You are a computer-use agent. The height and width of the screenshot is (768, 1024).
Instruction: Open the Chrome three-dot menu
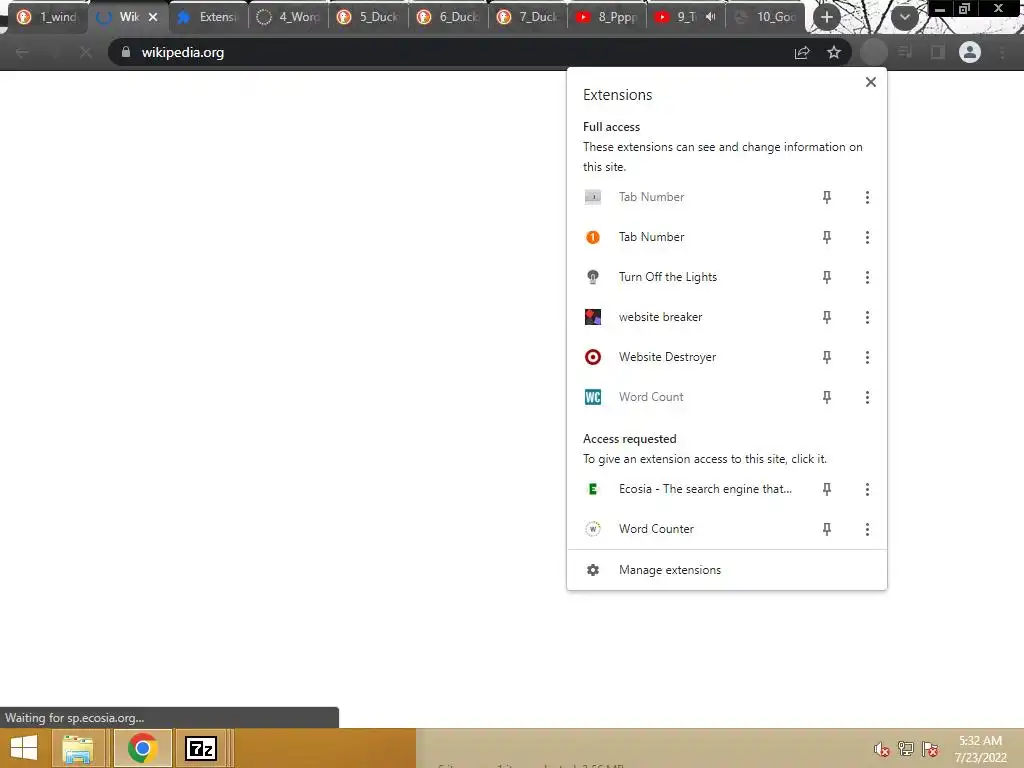[x=1002, y=52]
